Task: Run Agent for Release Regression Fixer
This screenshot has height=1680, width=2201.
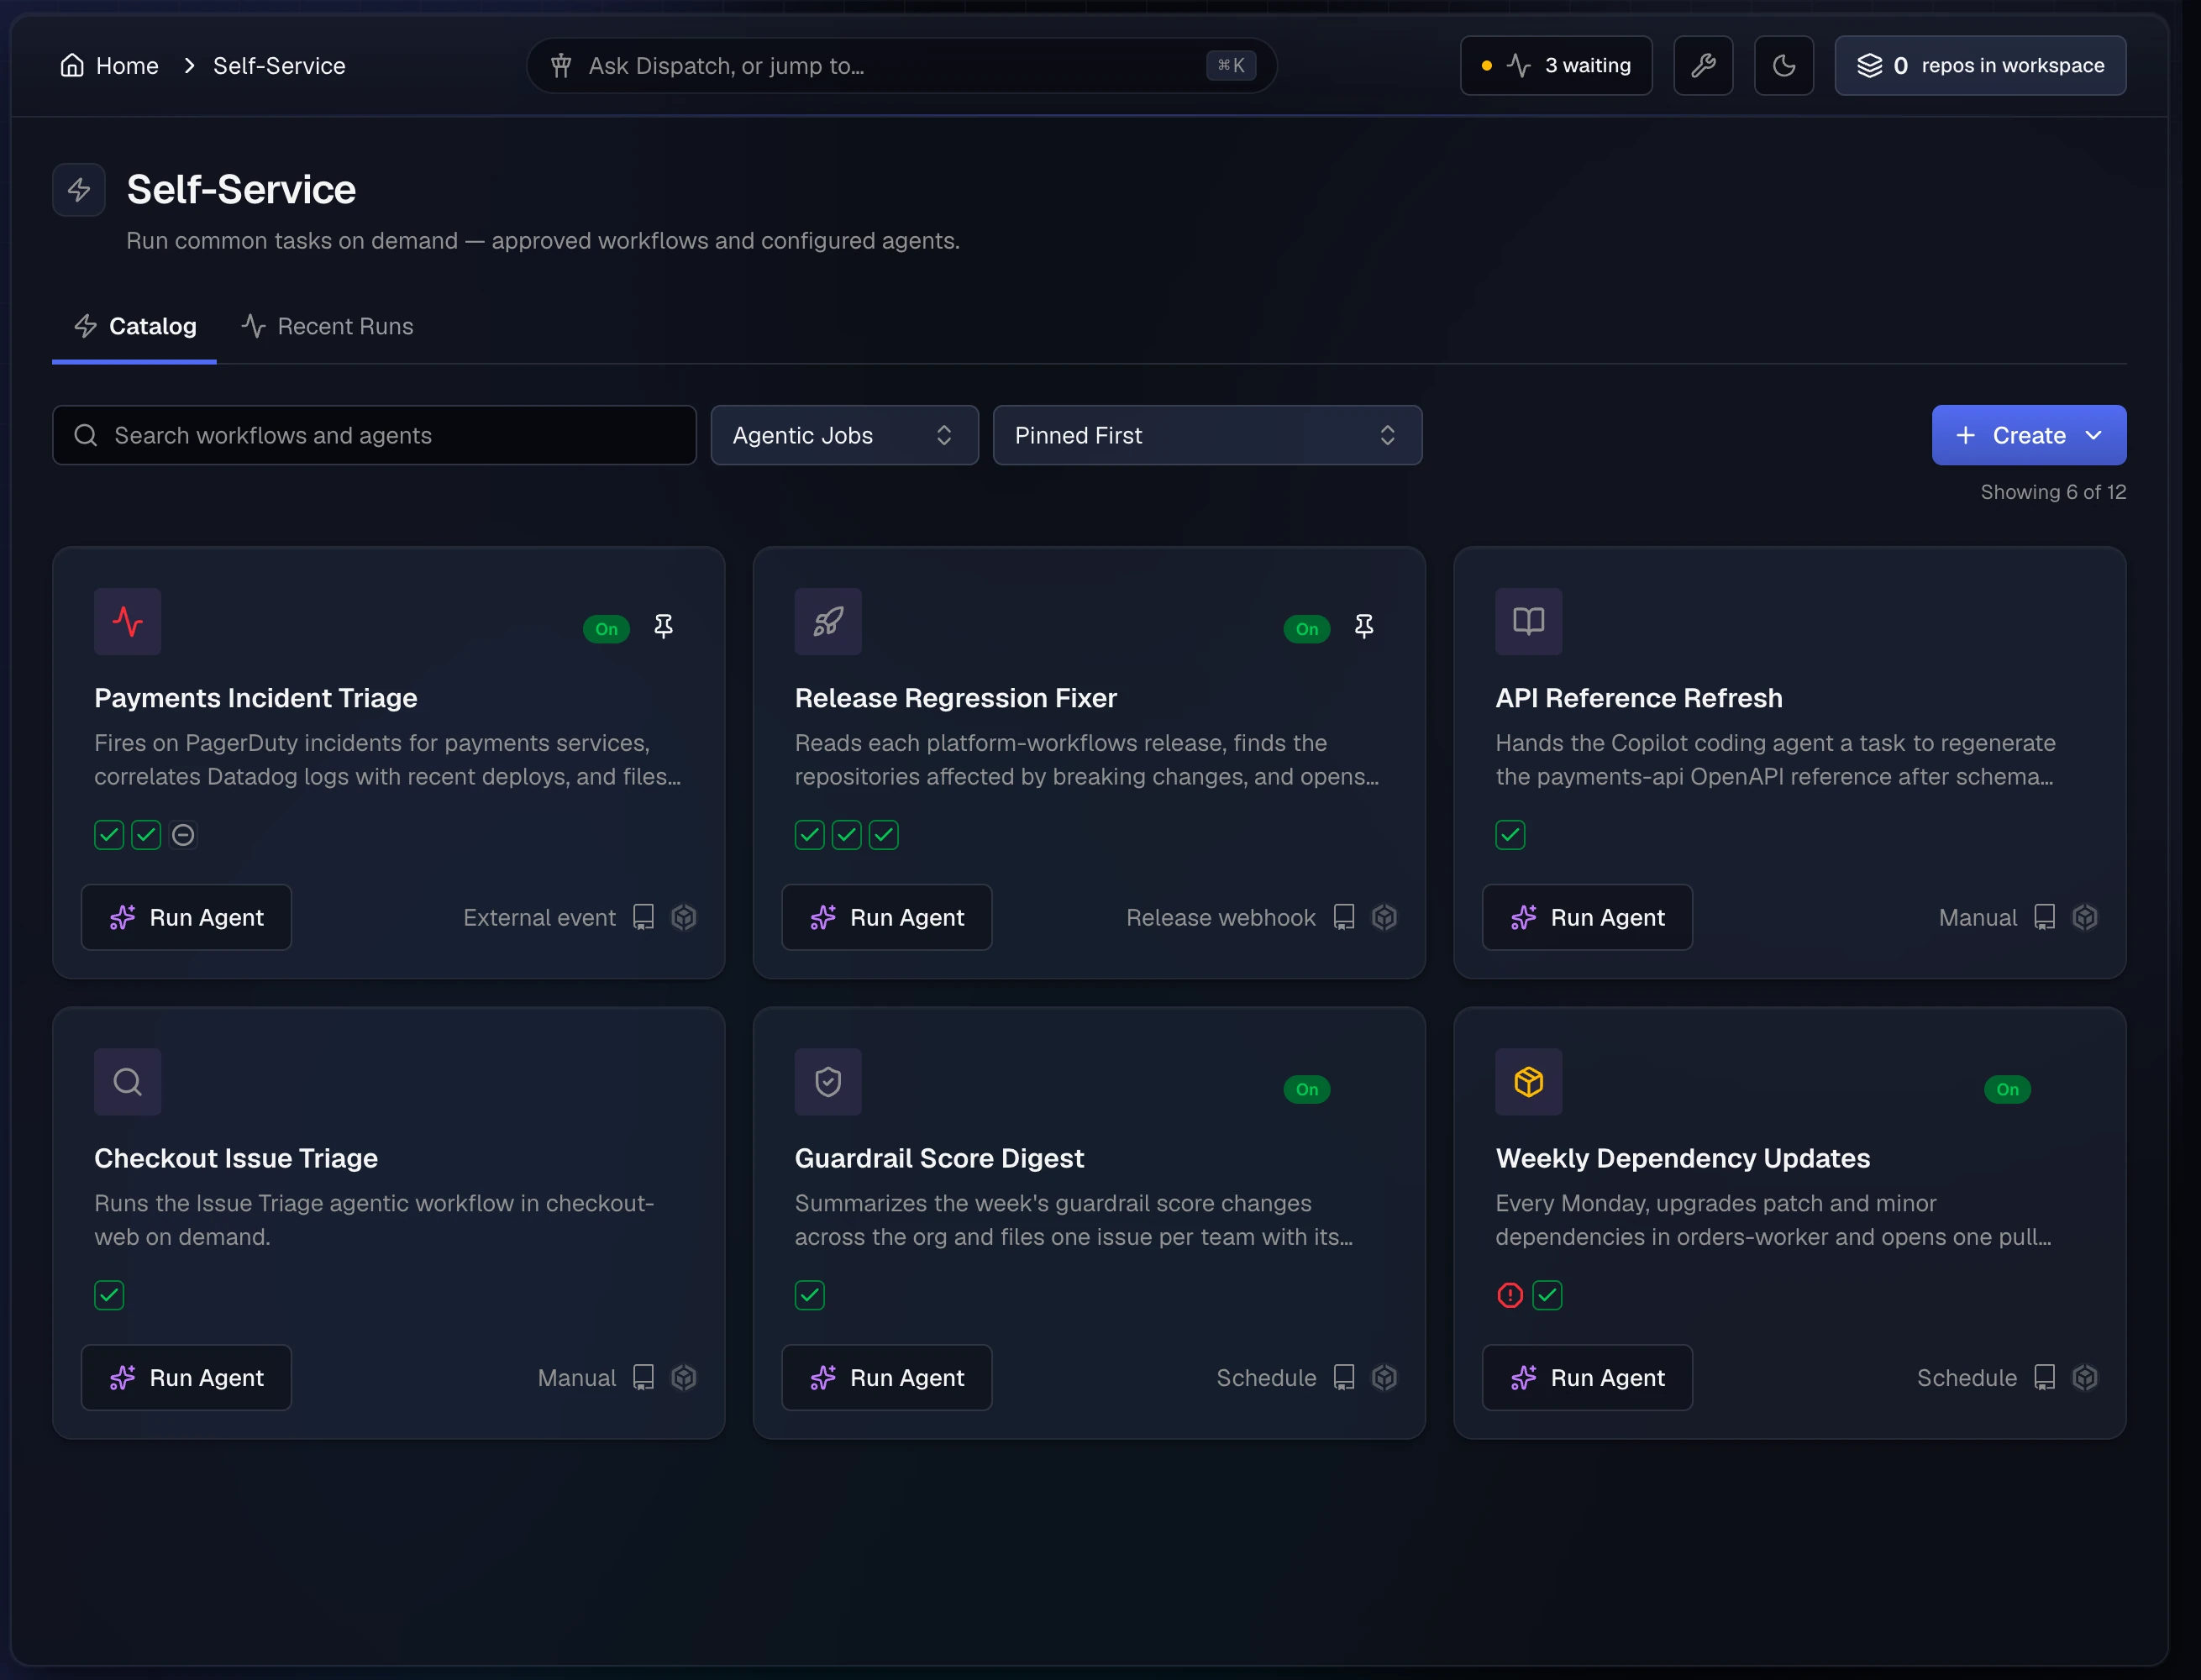Action: click(887, 918)
